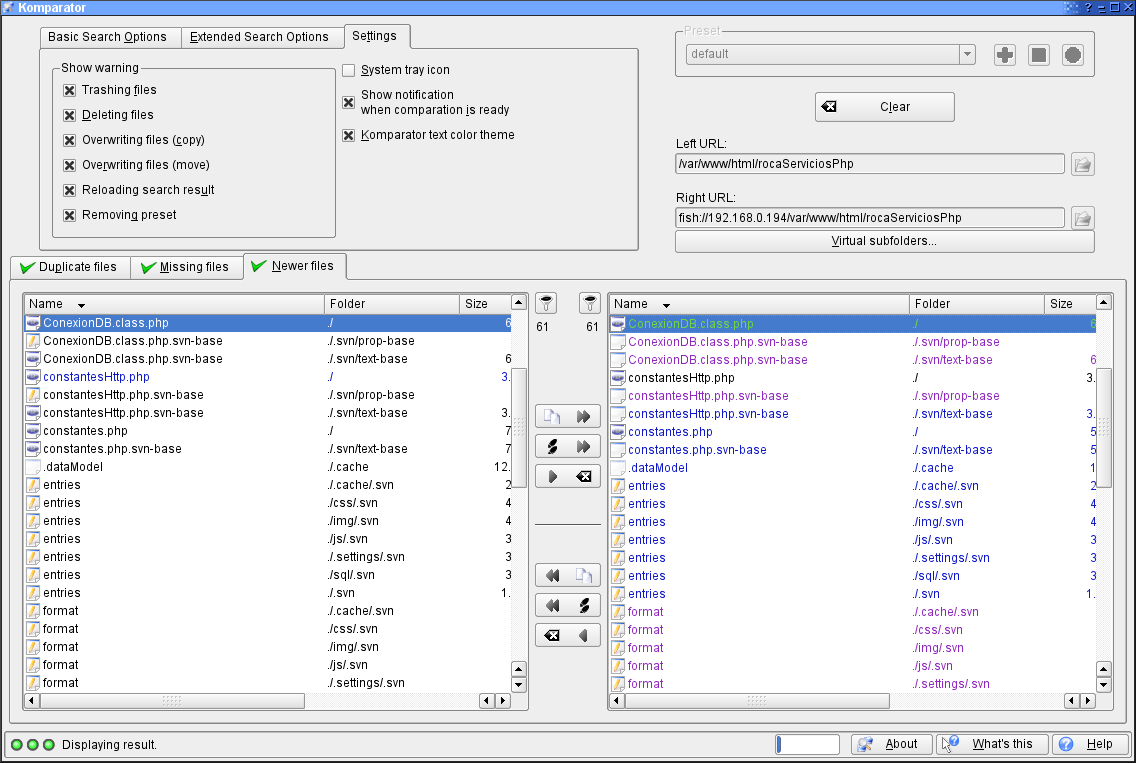
Task: Toggle Overwriting files (move) warning
Action: coord(70,165)
